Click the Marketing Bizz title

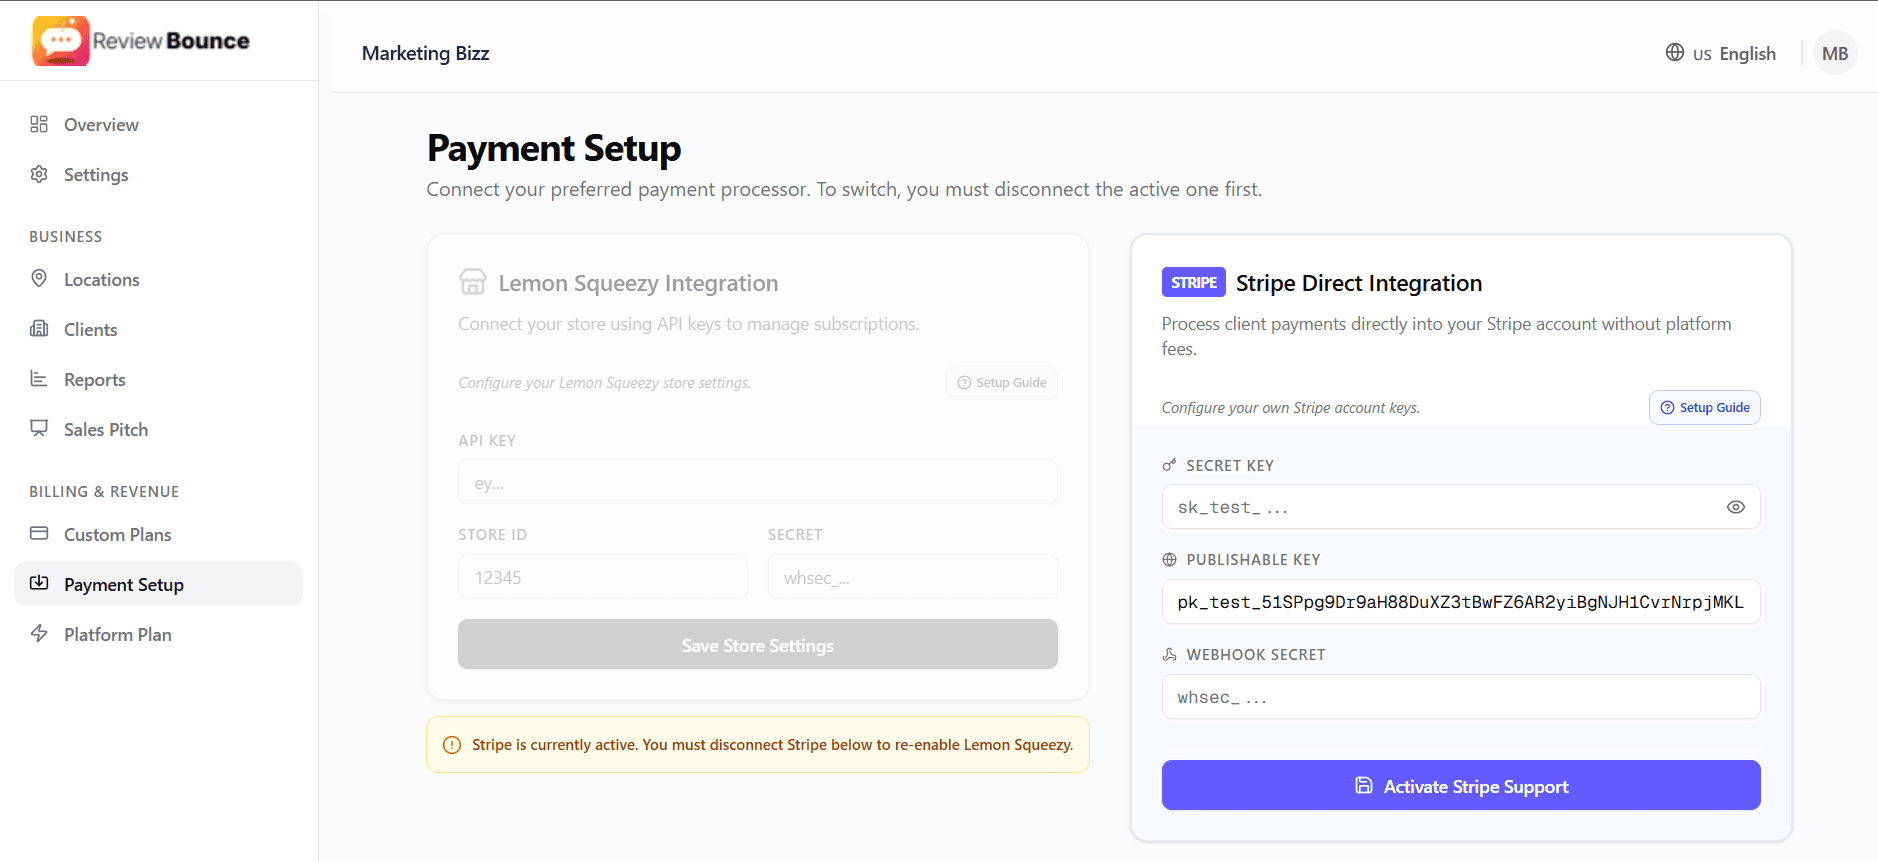tap(426, 53)
